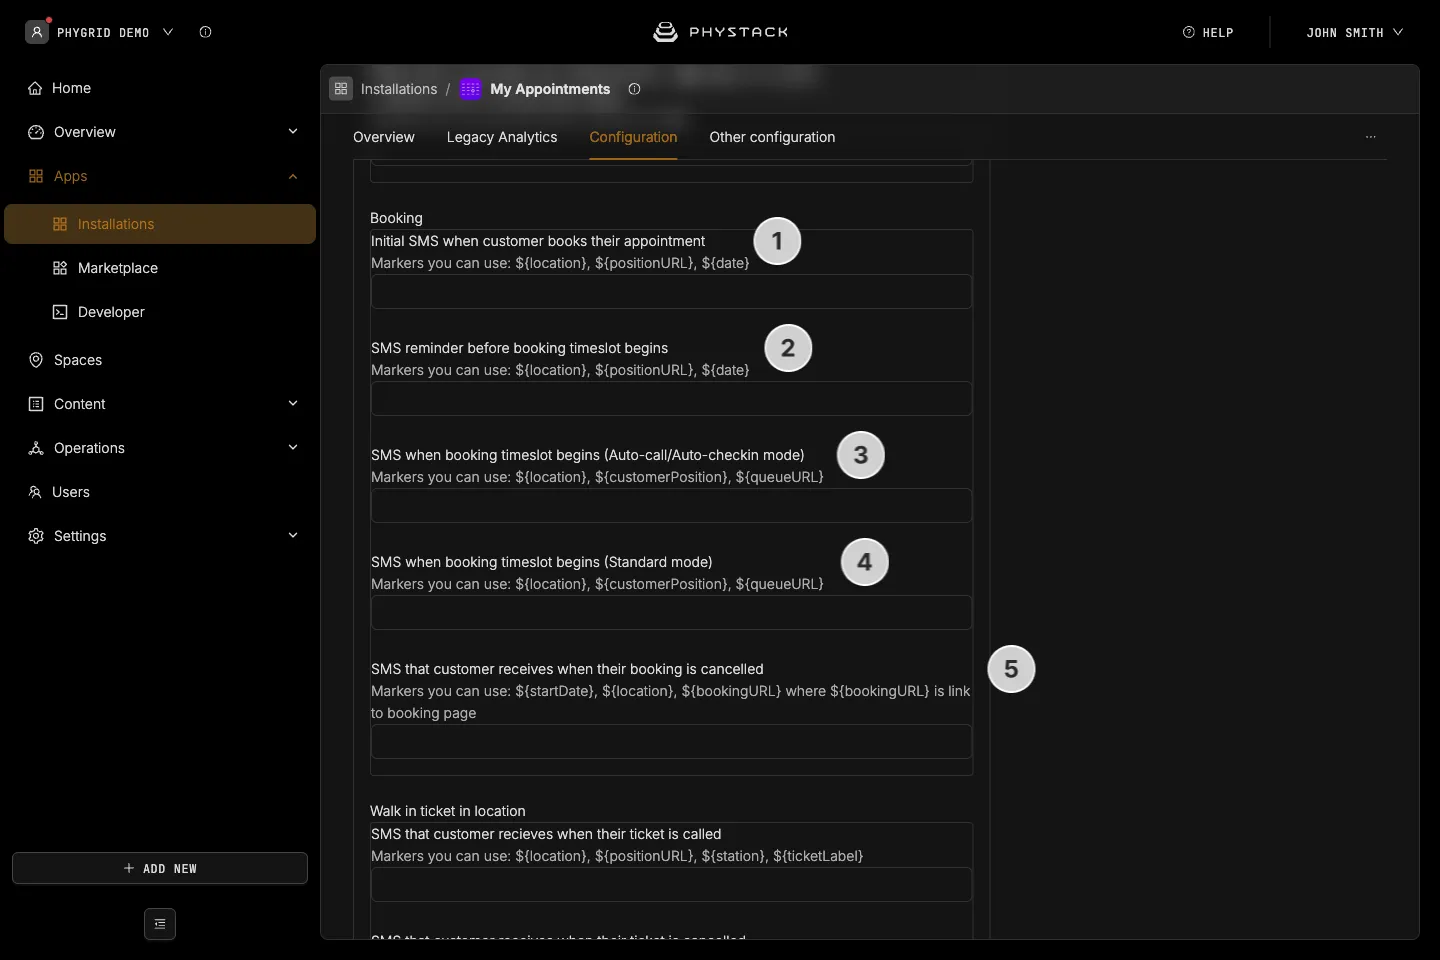This screenshot has height=960, width=1440.
Task: Click info icon next to My Appointments
Action: [x=634, y=89]
